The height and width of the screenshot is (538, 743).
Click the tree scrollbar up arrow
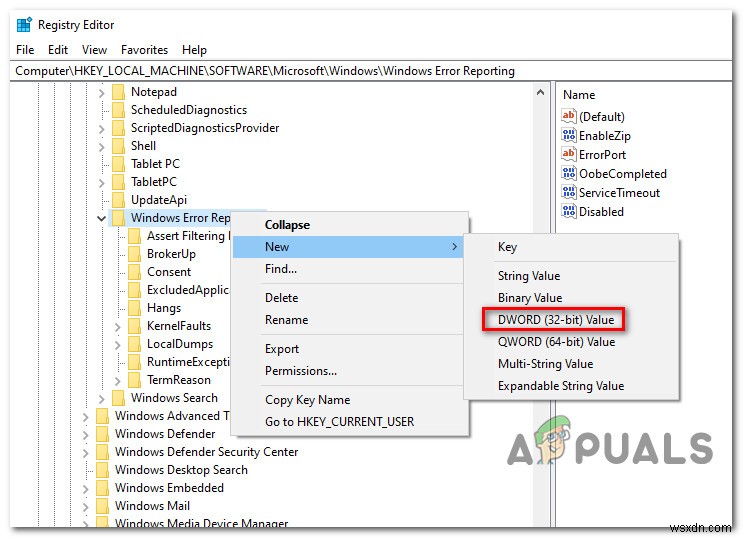(540, 92)
